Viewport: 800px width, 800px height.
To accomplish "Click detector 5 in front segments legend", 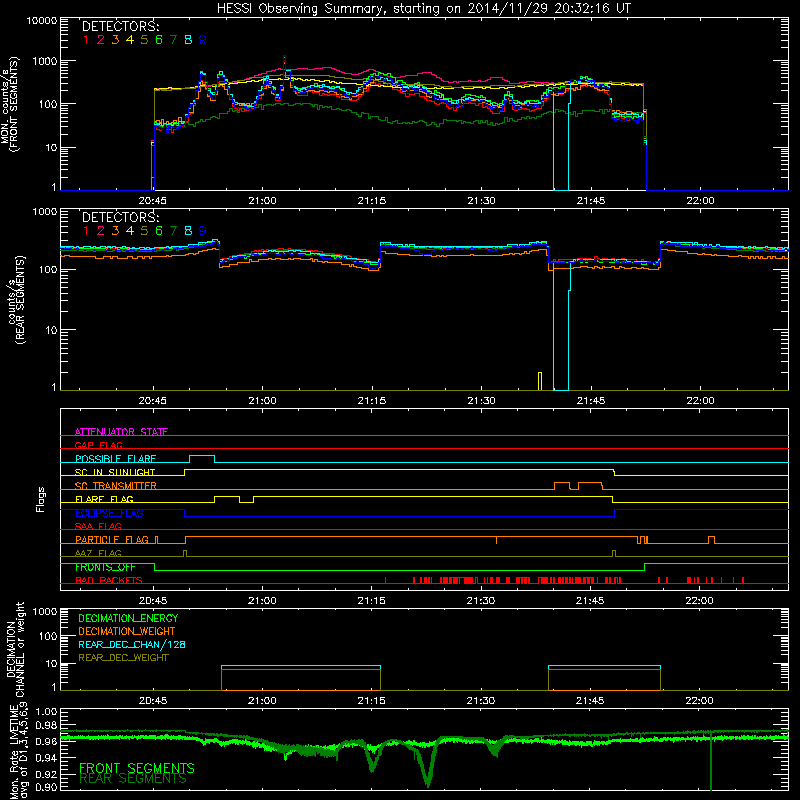I will 144,40.
